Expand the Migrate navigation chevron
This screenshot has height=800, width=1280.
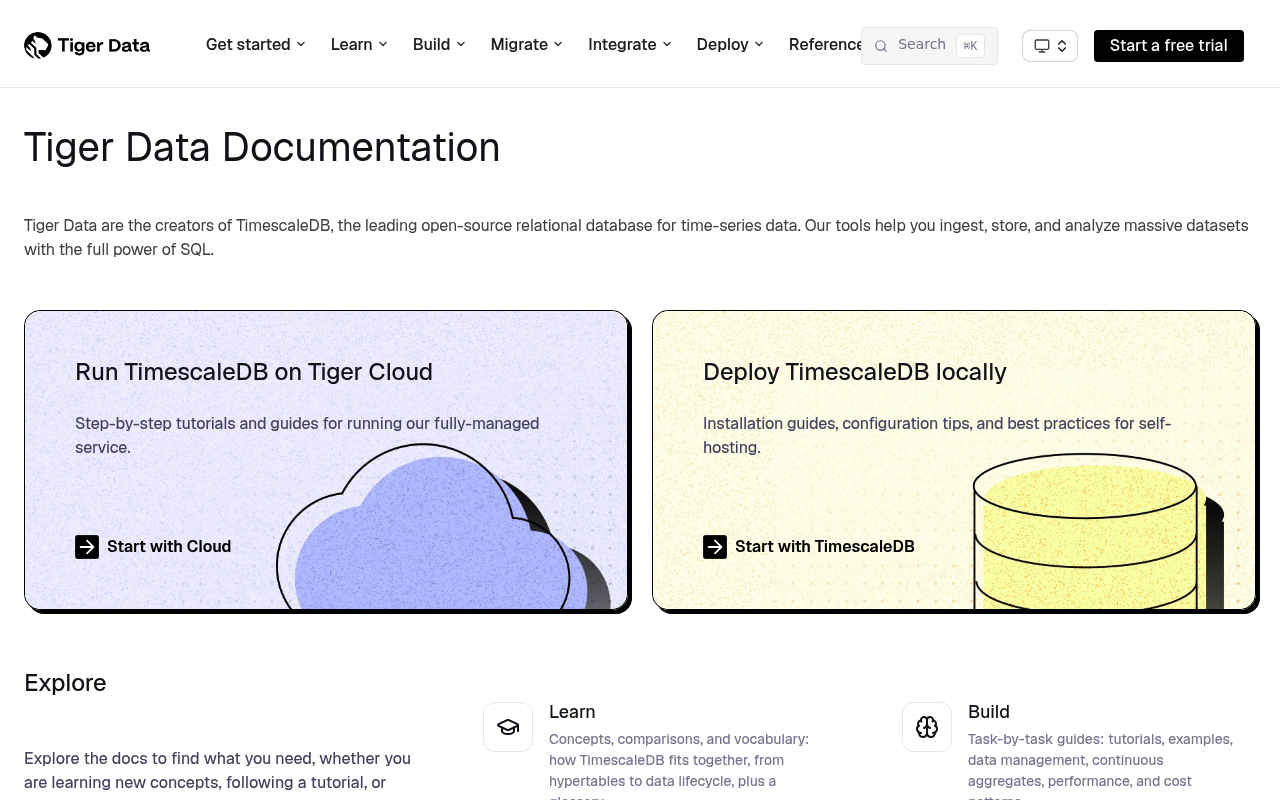[x=558, y=45]
